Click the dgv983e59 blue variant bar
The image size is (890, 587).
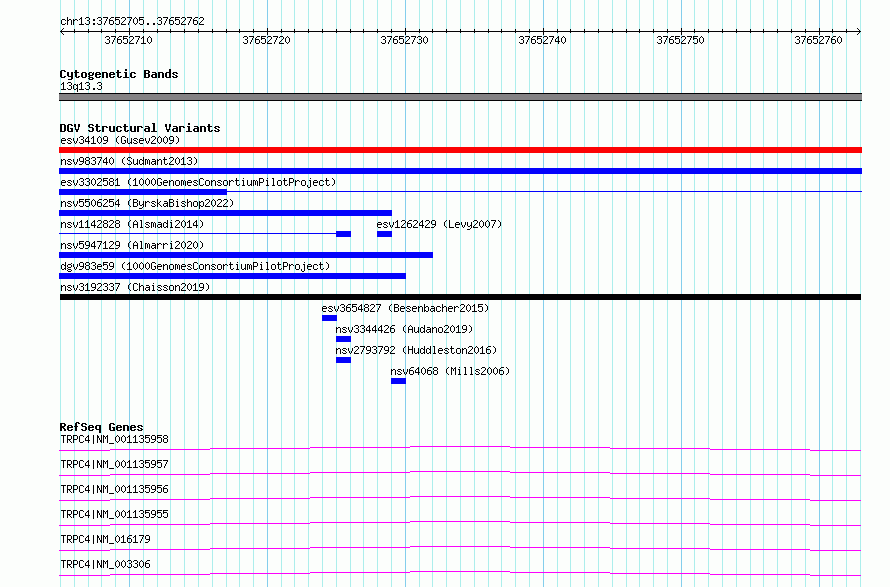point(232,276)
